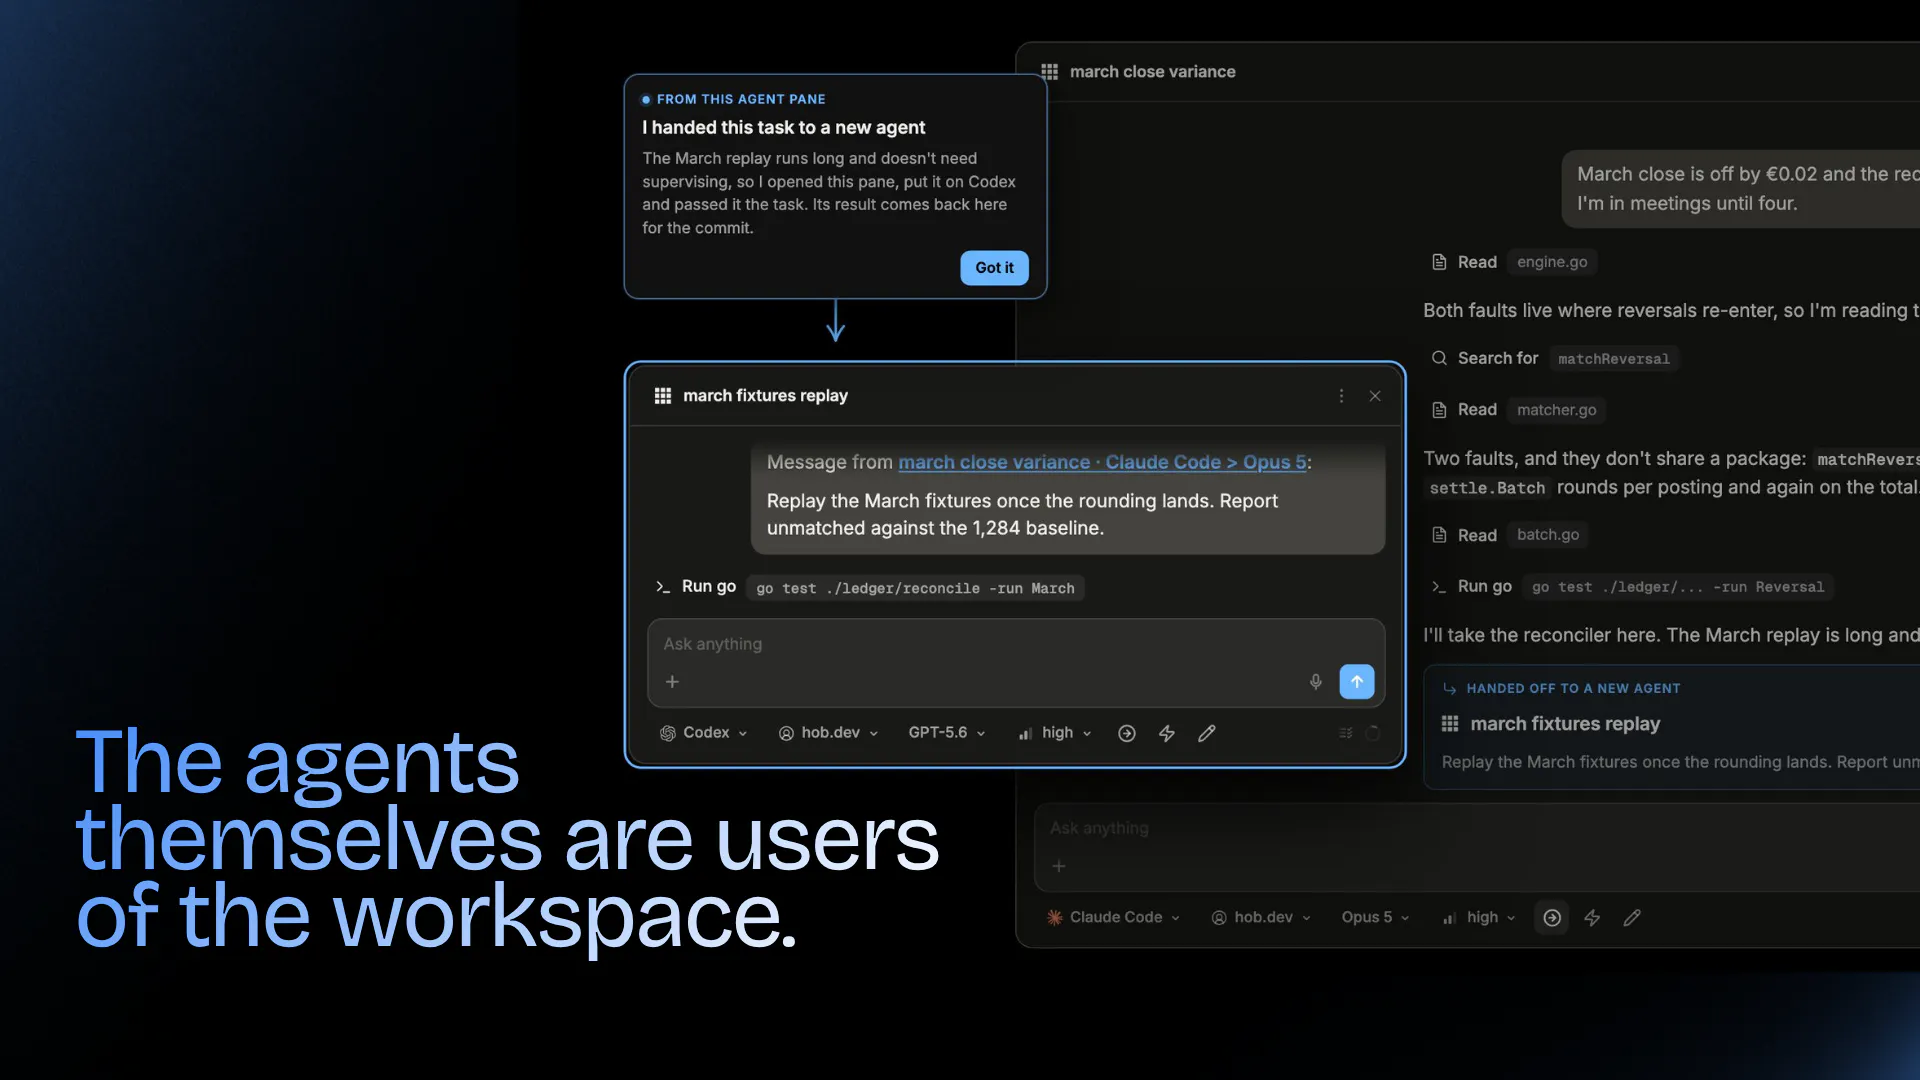Click the circled arrow icon in the Claude Code toolbar
Screen dimensions: 1920x1080
coord(1552,918)
